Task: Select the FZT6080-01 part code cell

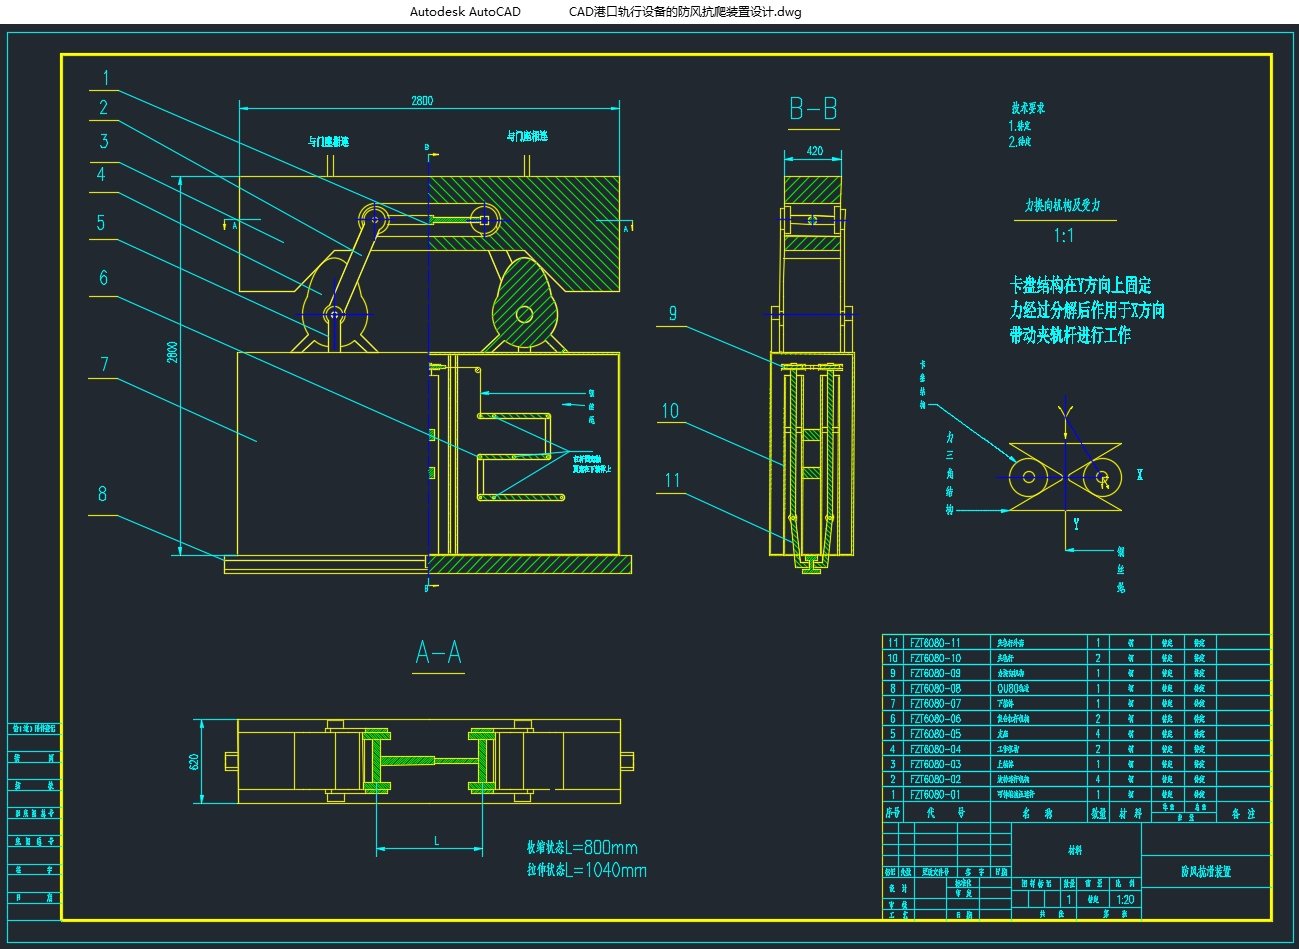Action: (x=935, y=794)
